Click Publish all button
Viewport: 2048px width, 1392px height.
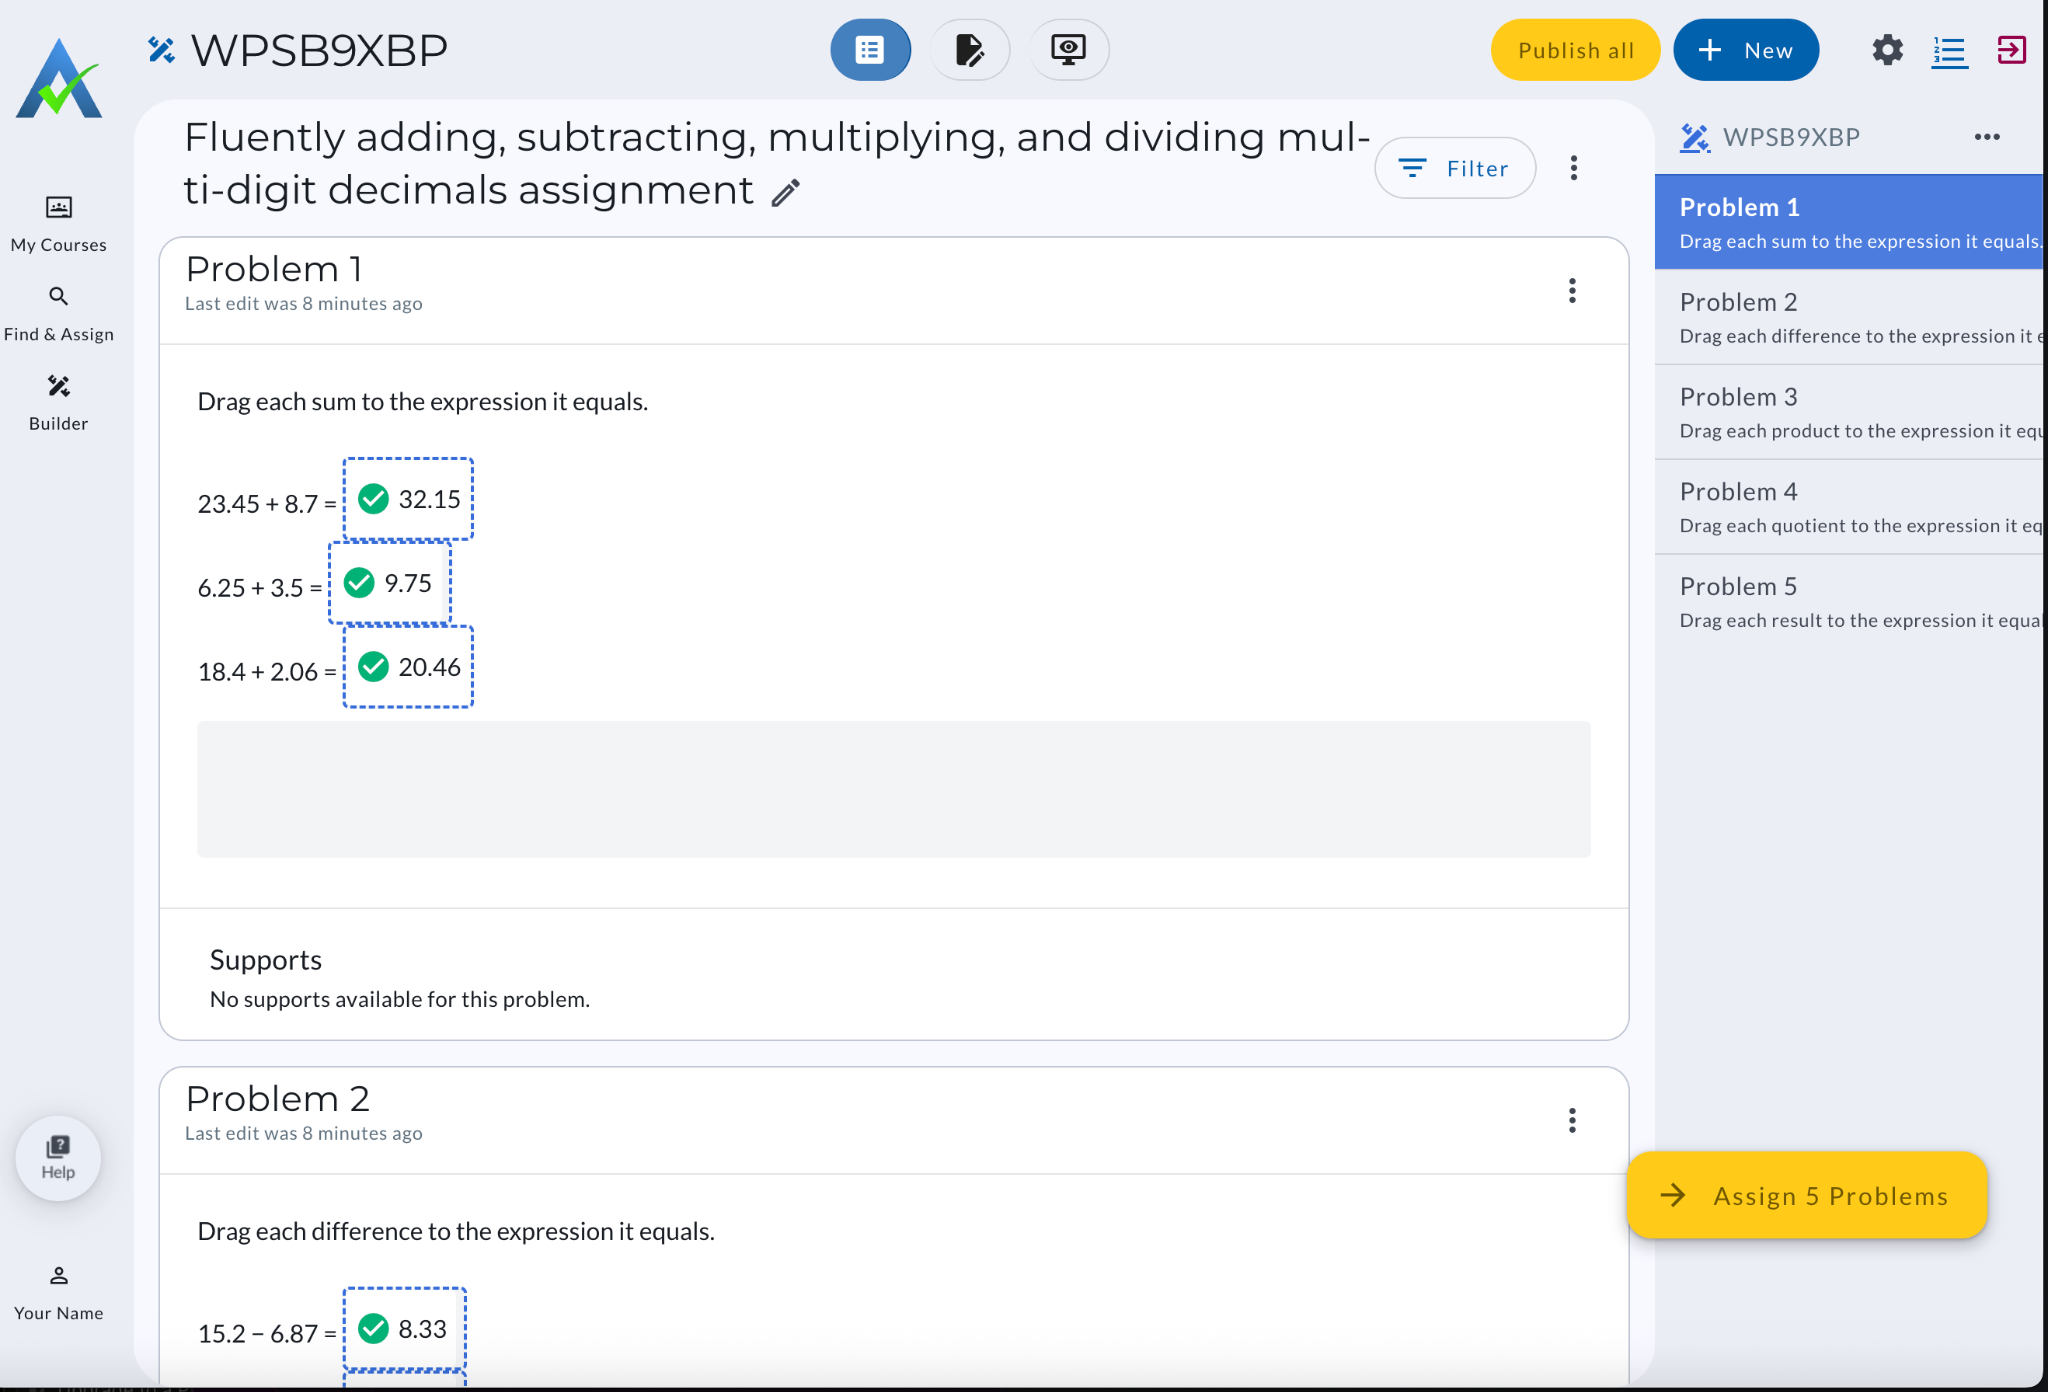pyautogui.click(x=1575, y=50)
